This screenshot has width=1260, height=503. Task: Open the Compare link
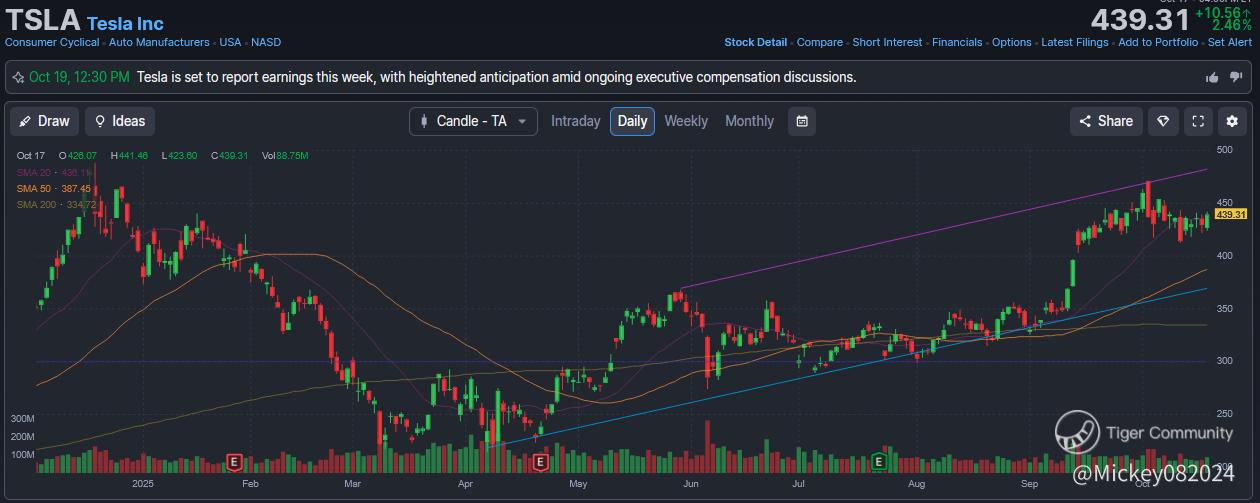[x=819, y=43]
